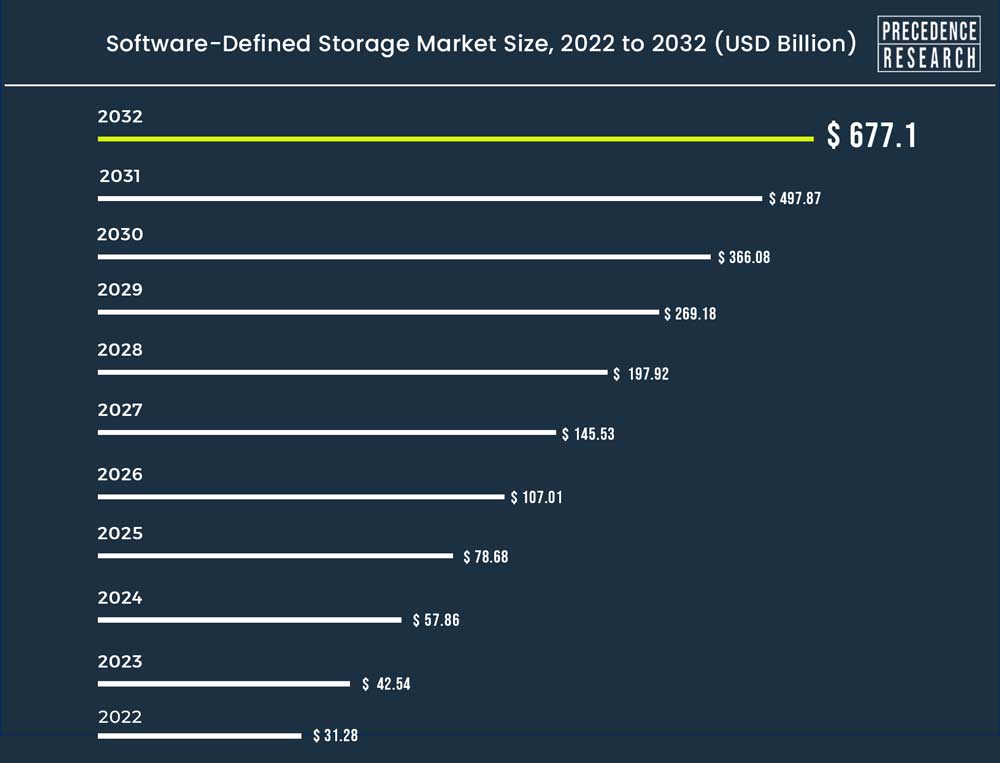Click the $ 78.68 value label
The width and height of the screenshot is (1000, 763).
click(486, 557)
